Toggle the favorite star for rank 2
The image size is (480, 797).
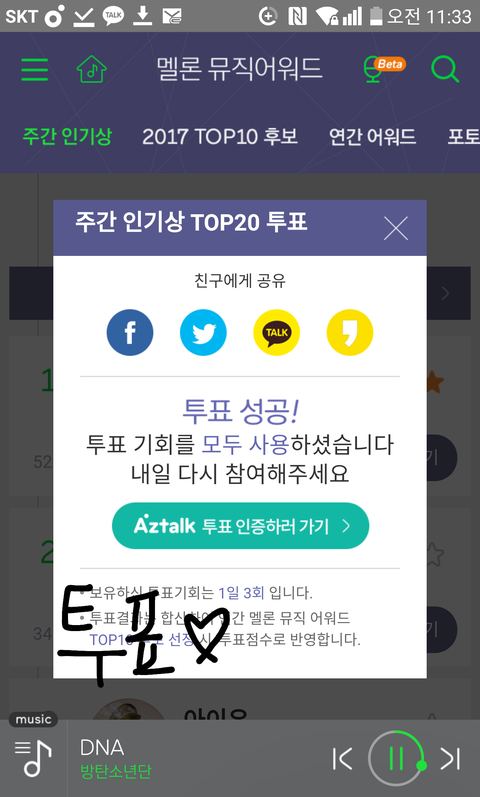point(434,555)
